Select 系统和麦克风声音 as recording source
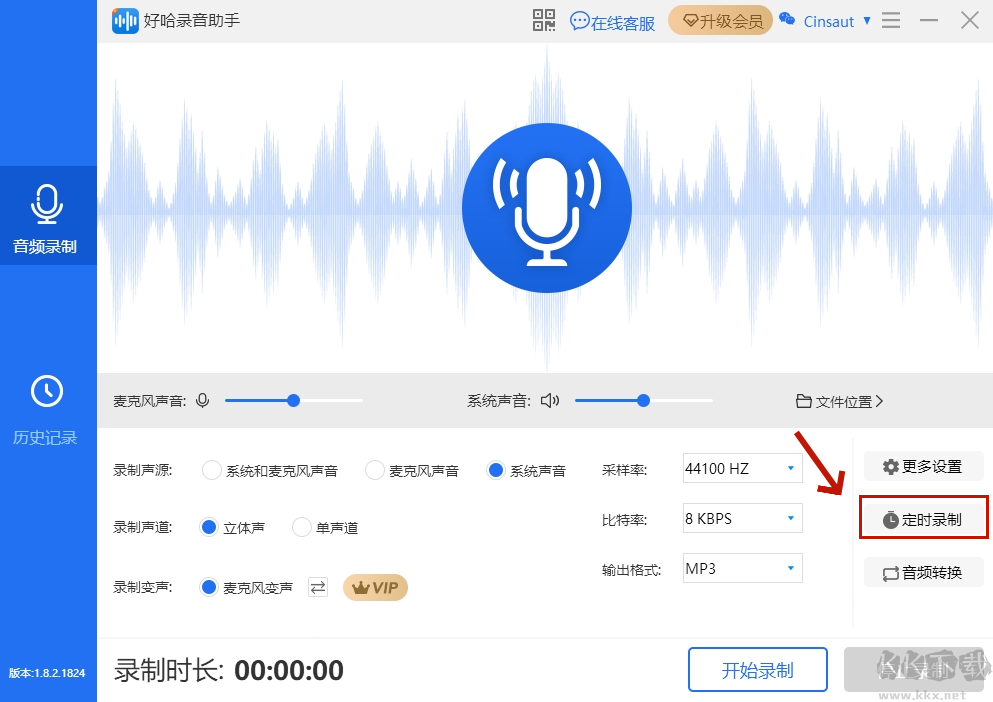993x702 pixels. 211,469
